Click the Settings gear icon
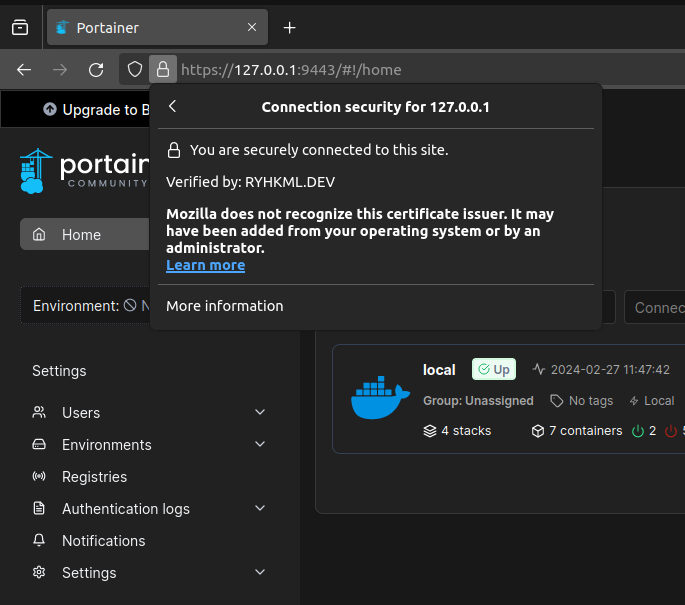Viewport: 685px width, 605px height. [x=39, y=572]
